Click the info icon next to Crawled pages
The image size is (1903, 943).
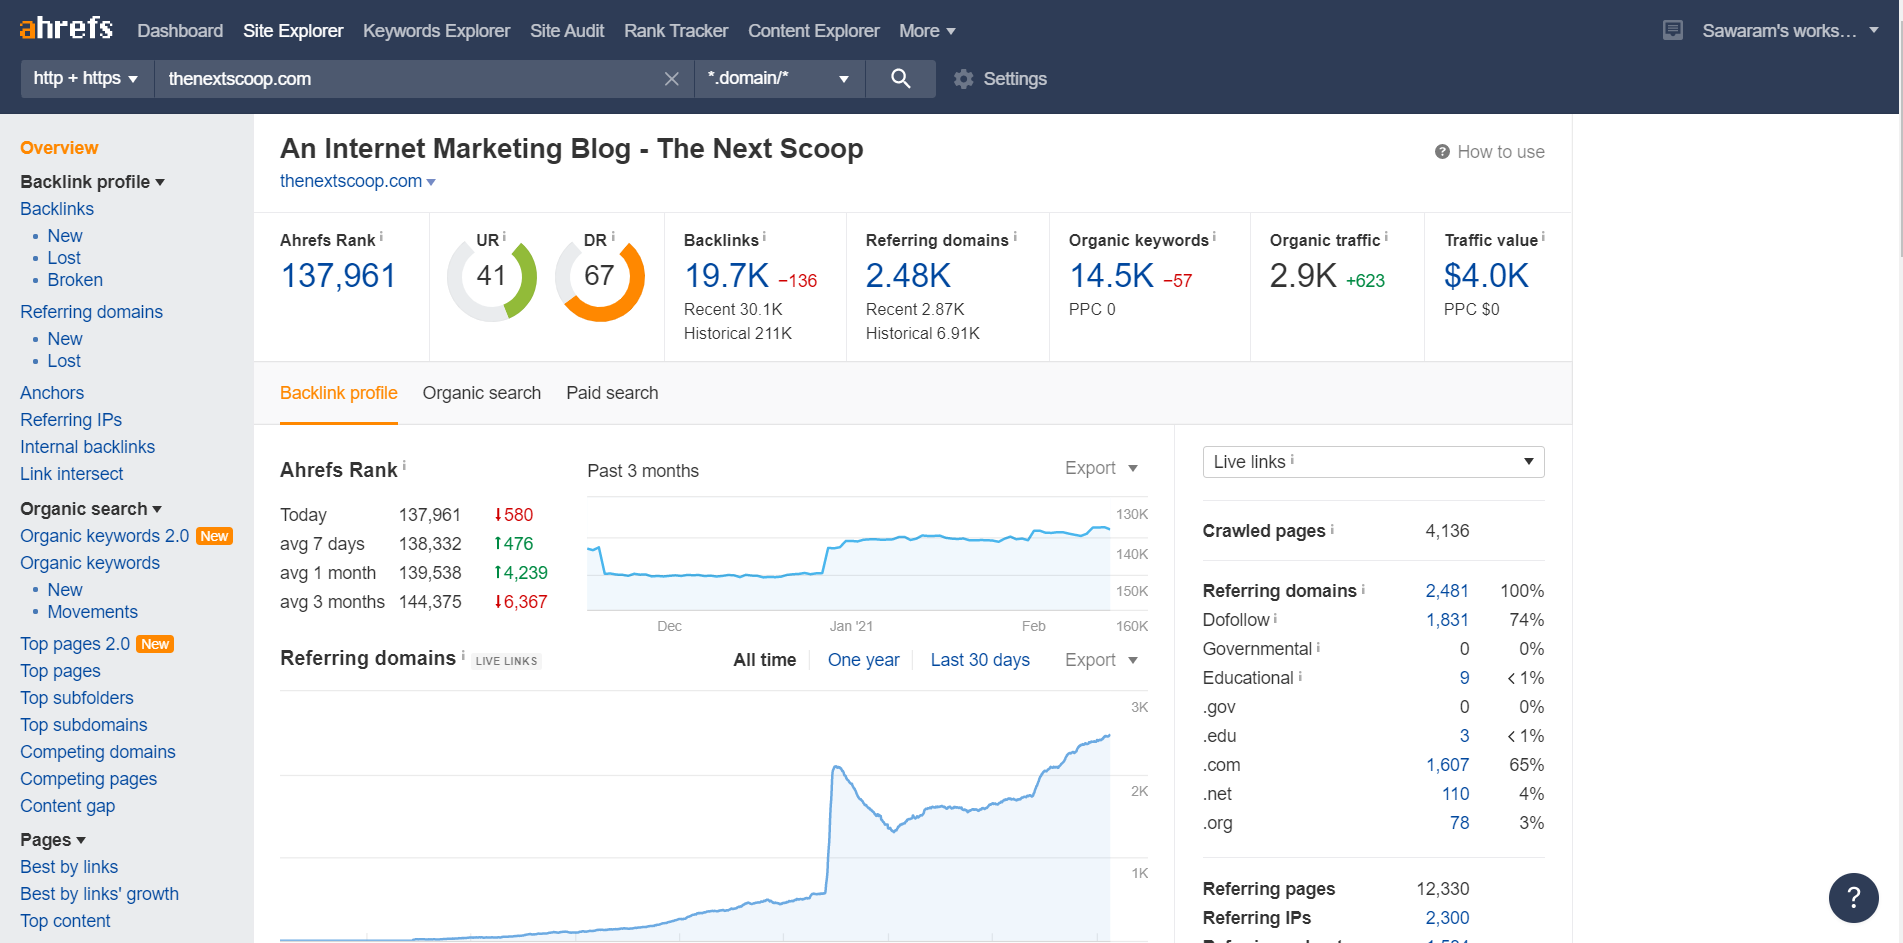point(1332,529)
